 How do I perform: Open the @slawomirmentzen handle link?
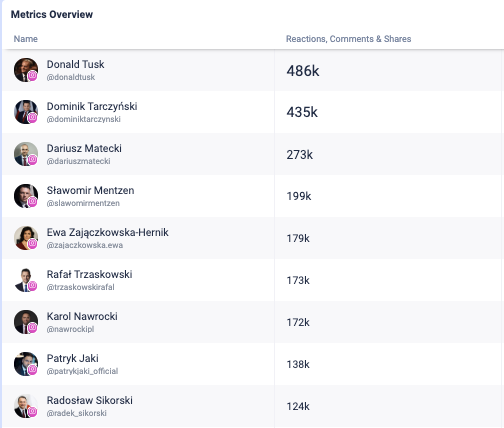point(83,203)
